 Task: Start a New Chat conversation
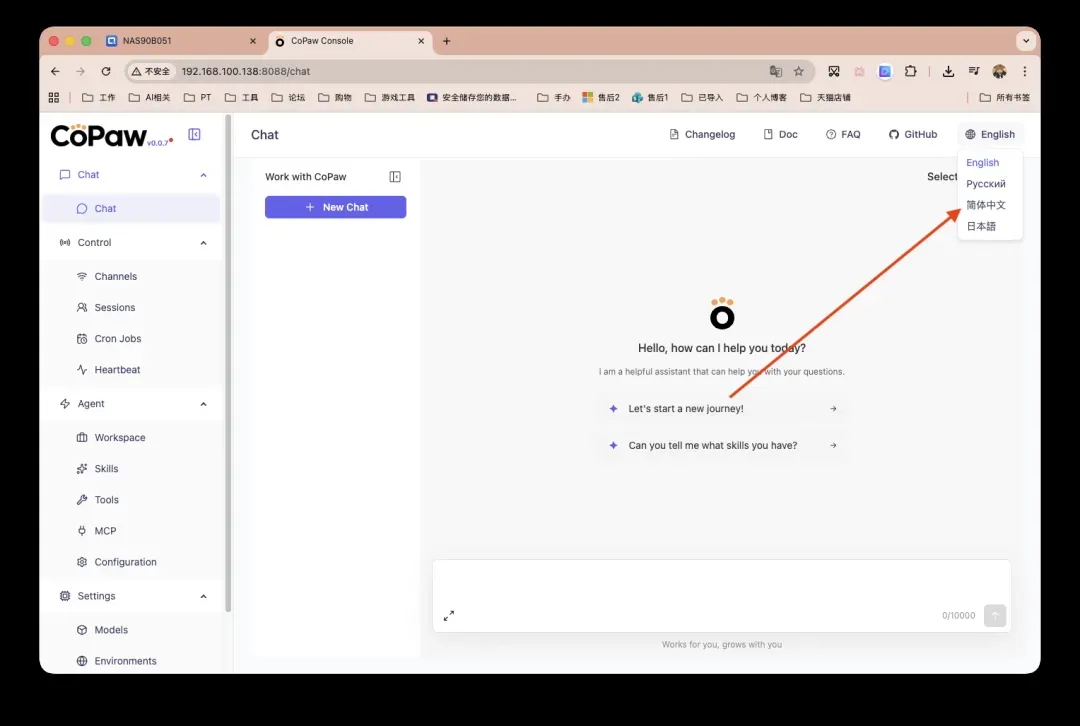(335, 206)
